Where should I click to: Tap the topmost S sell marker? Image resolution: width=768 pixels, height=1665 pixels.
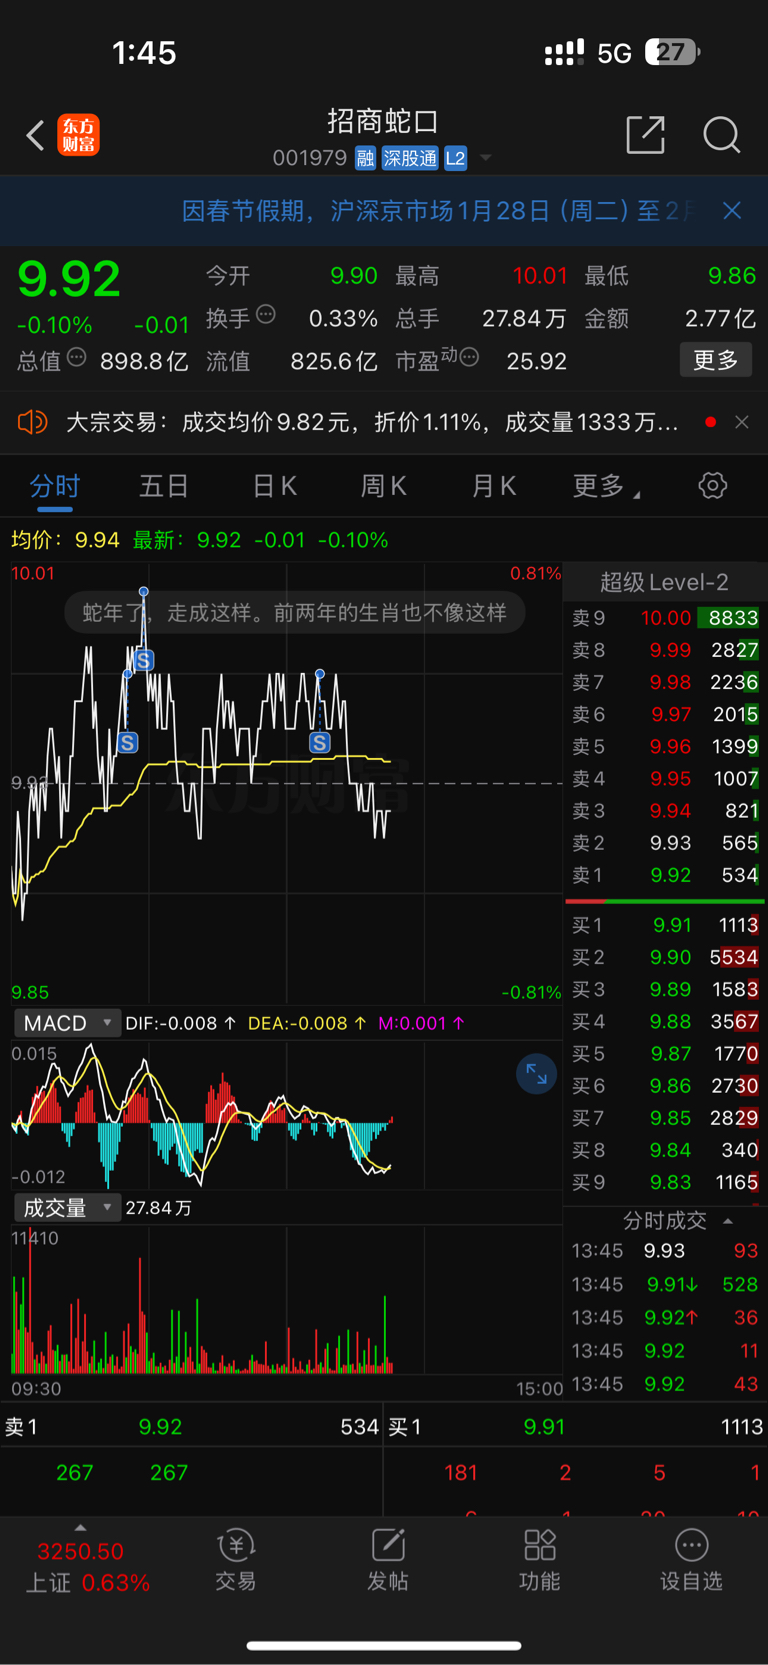point(144,661)
